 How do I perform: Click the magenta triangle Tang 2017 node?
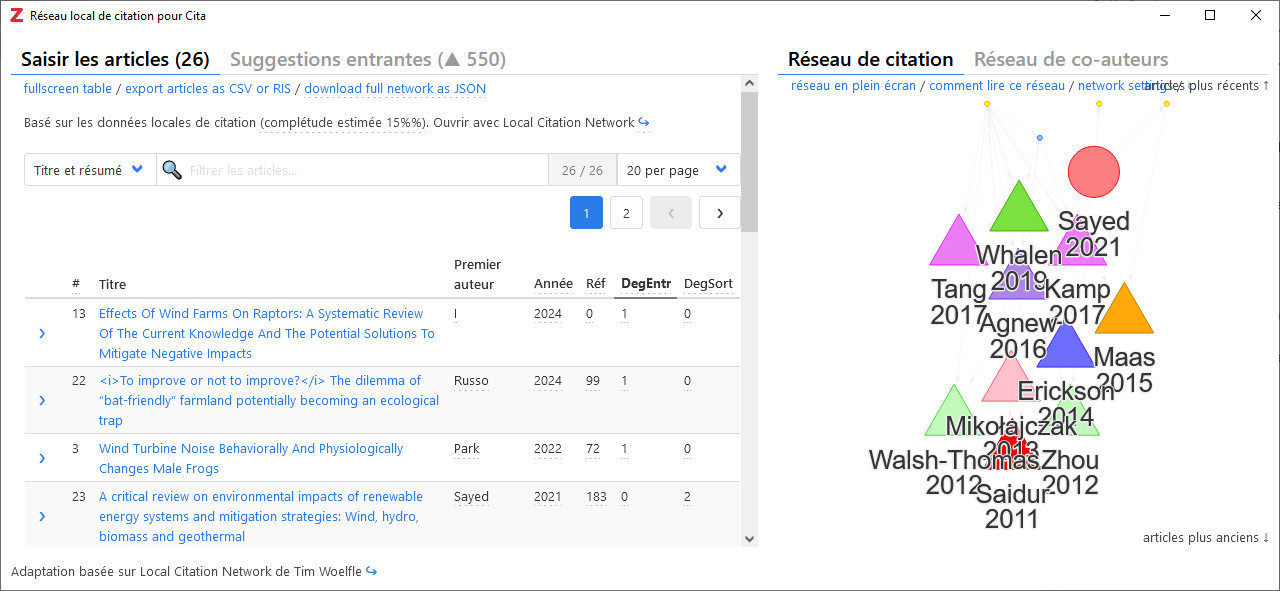click(x=958, y=245)
